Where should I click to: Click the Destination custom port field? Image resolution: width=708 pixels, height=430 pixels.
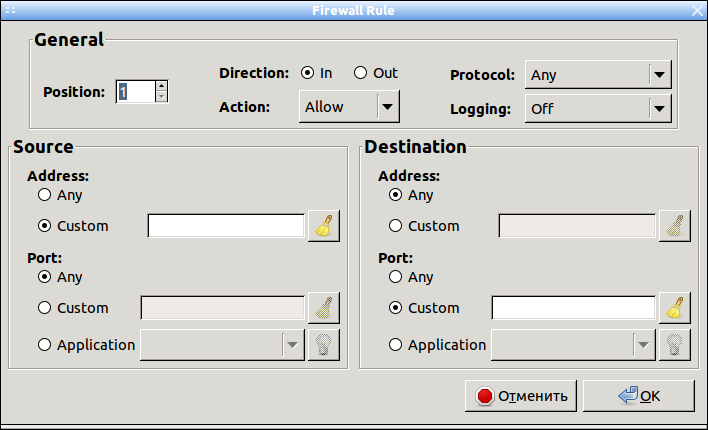click(x=573, y=308)
